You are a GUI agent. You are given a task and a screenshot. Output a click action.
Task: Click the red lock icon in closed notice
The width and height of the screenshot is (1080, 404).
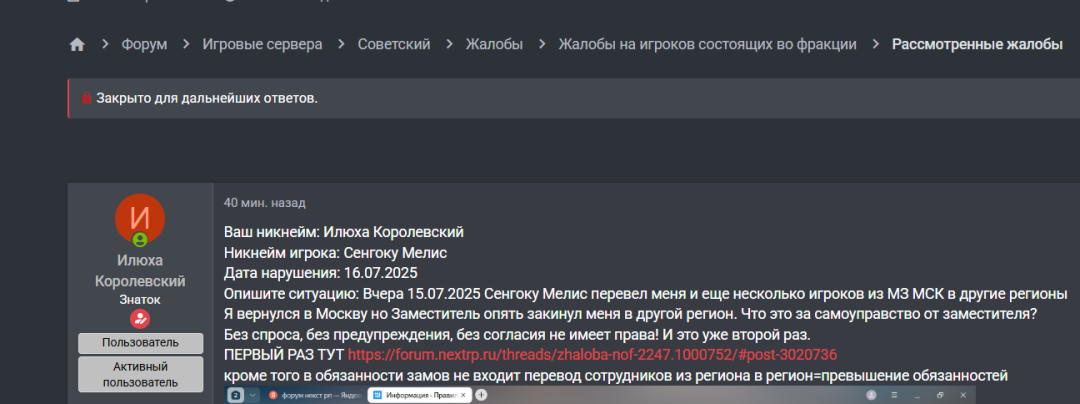click(x=87, y=98)
